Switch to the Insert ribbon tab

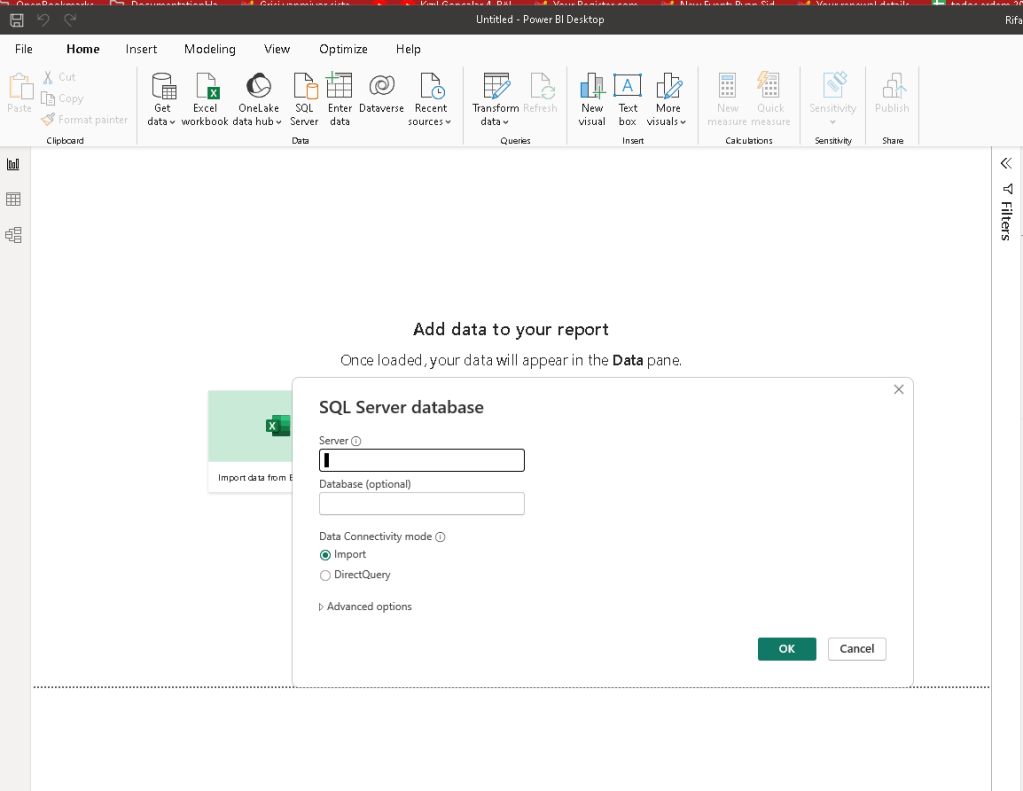coord(141,49)
